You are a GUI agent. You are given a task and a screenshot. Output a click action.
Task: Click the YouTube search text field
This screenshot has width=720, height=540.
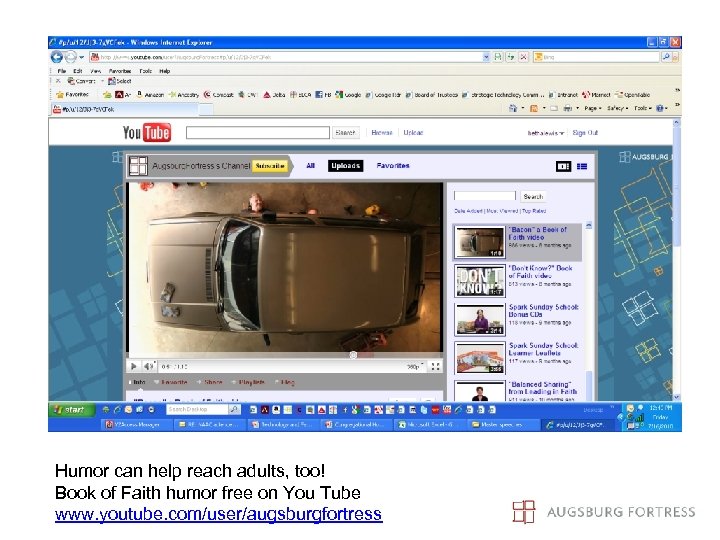coord(258,133)
